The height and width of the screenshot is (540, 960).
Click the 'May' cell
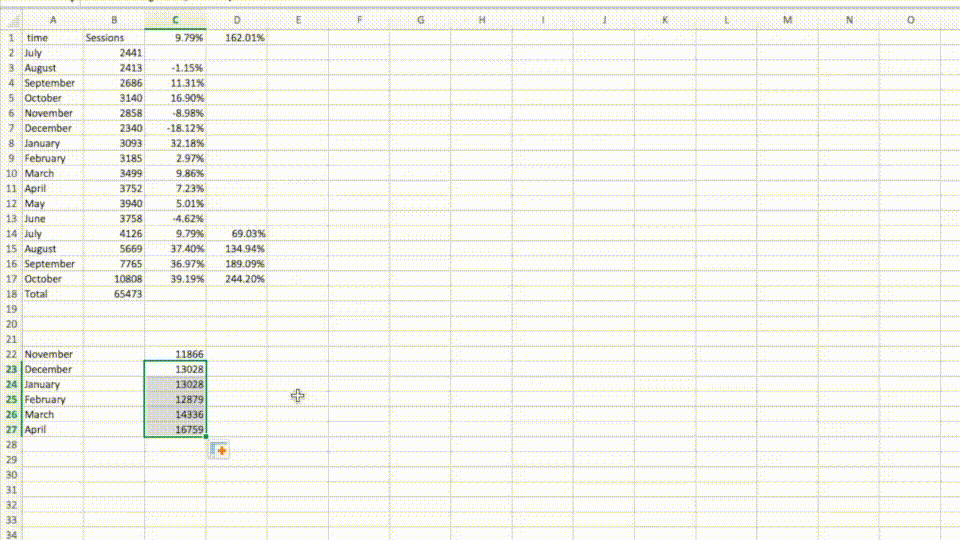(53, 203)
